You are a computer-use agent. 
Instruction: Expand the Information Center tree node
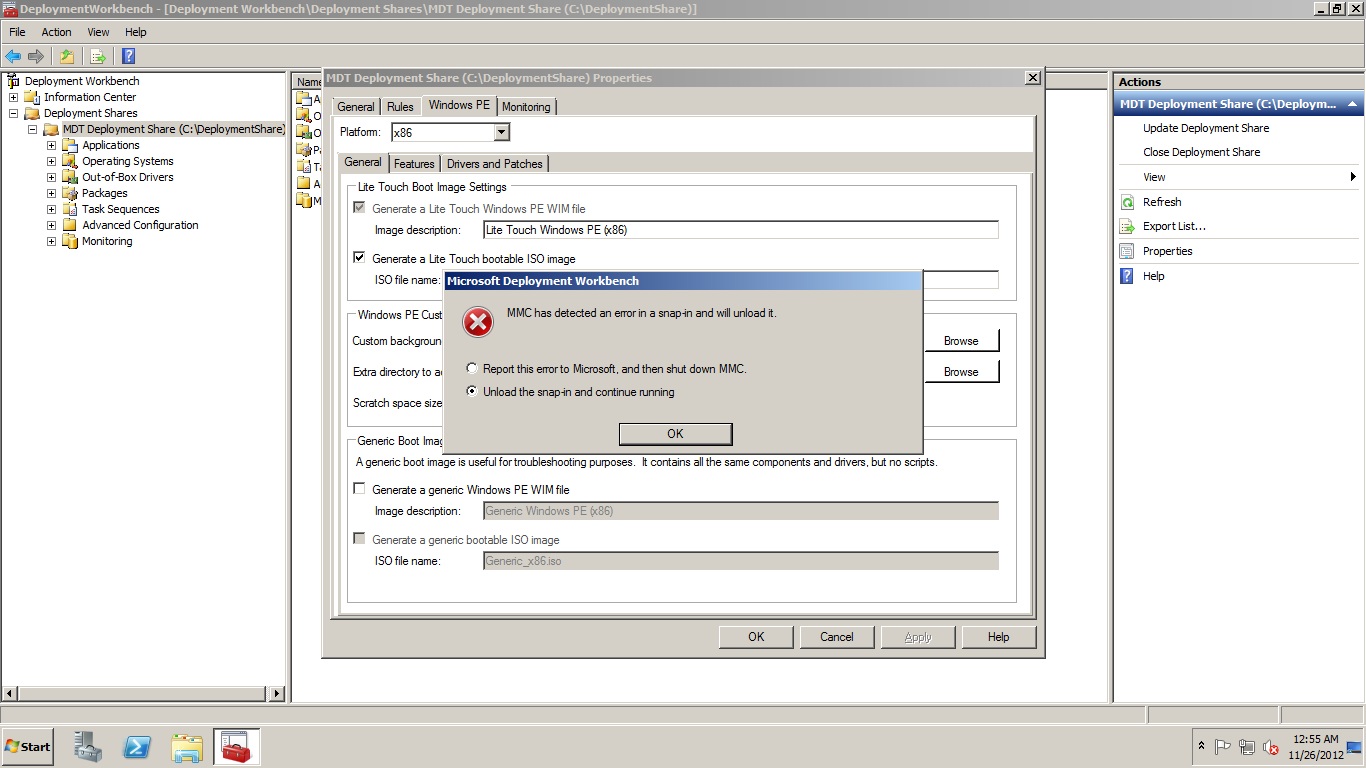coord(13,97)
